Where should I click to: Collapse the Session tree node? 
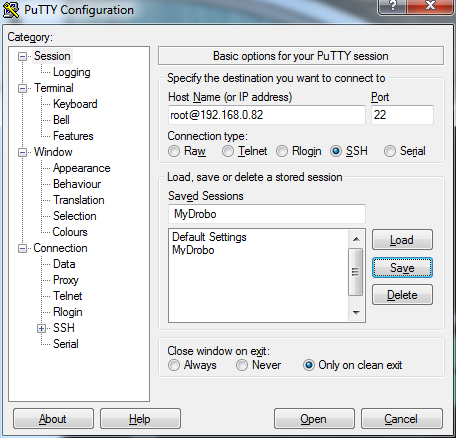22,56
